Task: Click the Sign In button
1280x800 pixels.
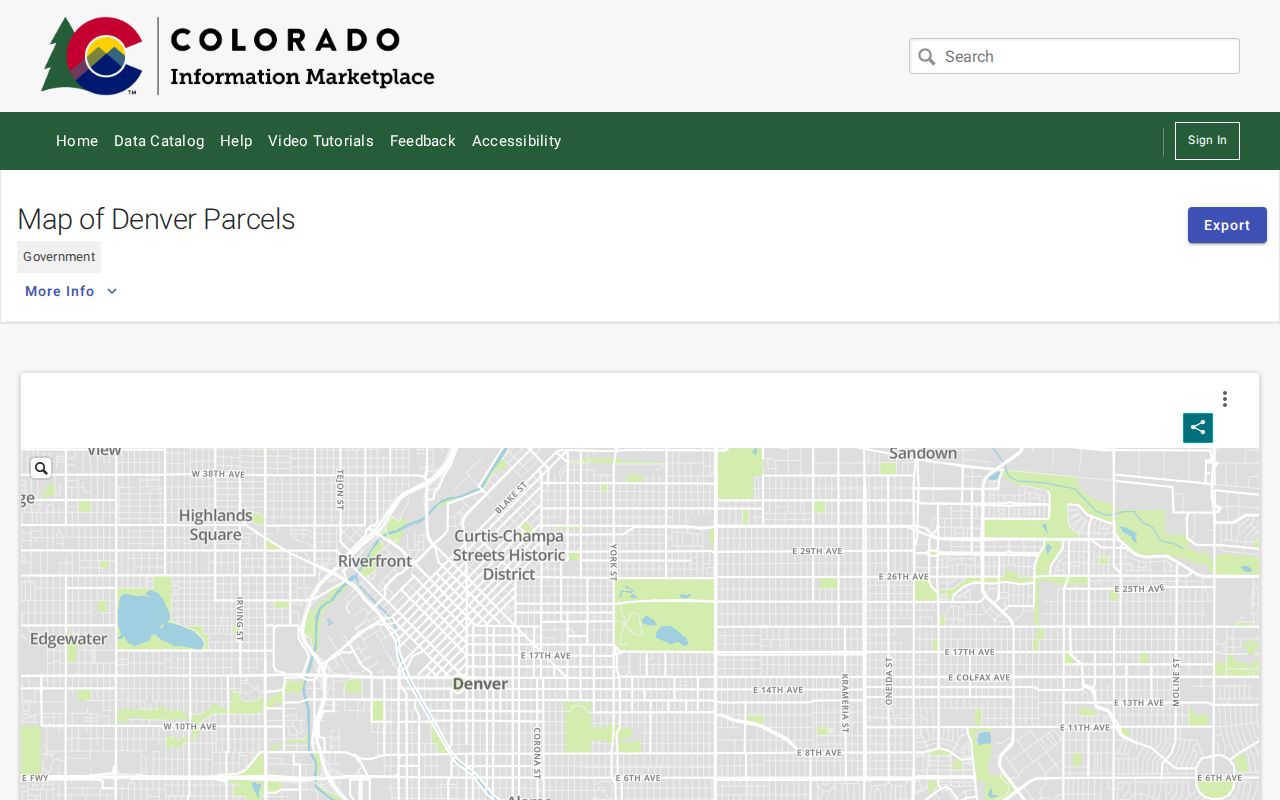Action: 1207,141
